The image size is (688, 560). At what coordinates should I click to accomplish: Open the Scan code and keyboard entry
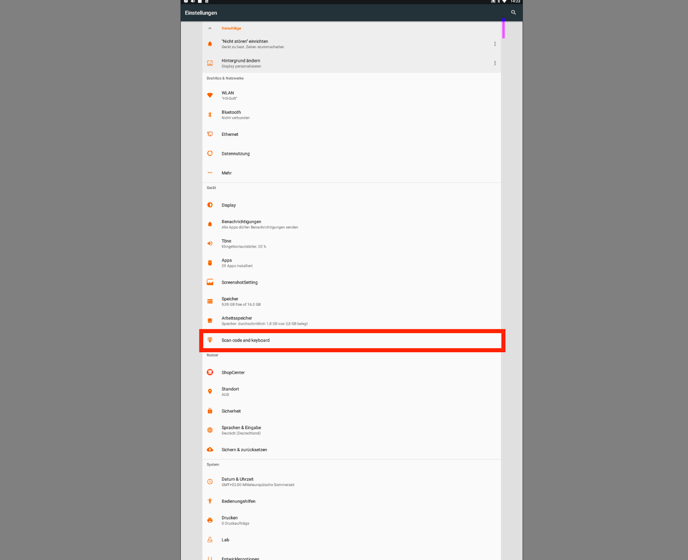pos(352,341)
